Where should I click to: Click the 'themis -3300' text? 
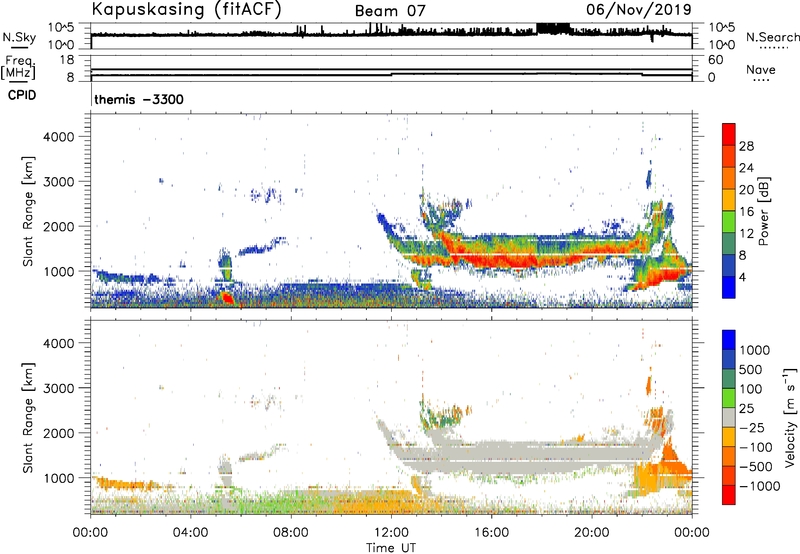[x=139, y=99]
